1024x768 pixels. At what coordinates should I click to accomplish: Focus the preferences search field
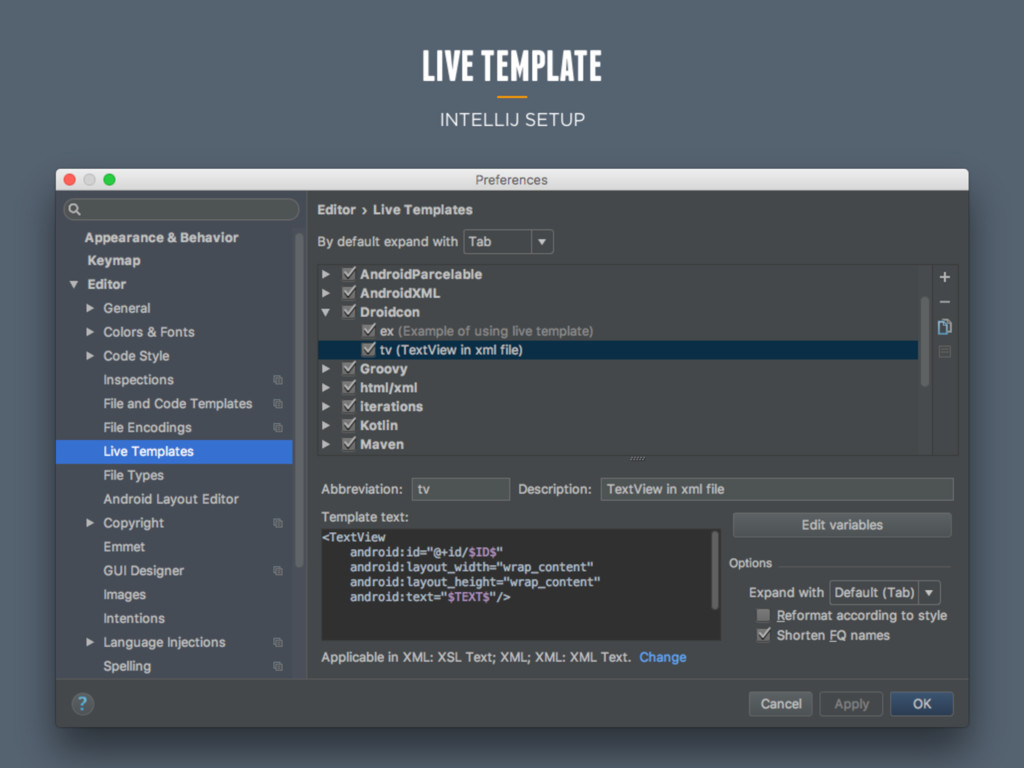(182, 209)
